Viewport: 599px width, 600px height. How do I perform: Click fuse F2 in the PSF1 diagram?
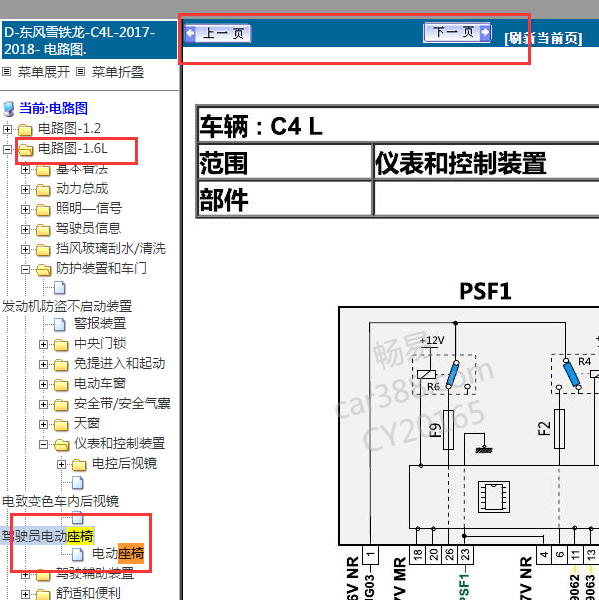559,429
